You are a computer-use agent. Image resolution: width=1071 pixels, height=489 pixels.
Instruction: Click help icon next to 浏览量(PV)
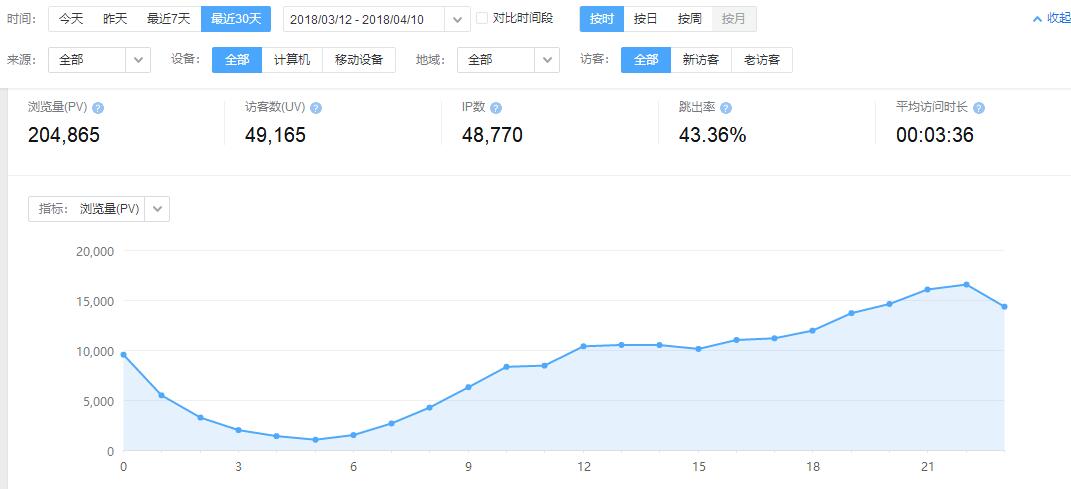coord(98,108)
